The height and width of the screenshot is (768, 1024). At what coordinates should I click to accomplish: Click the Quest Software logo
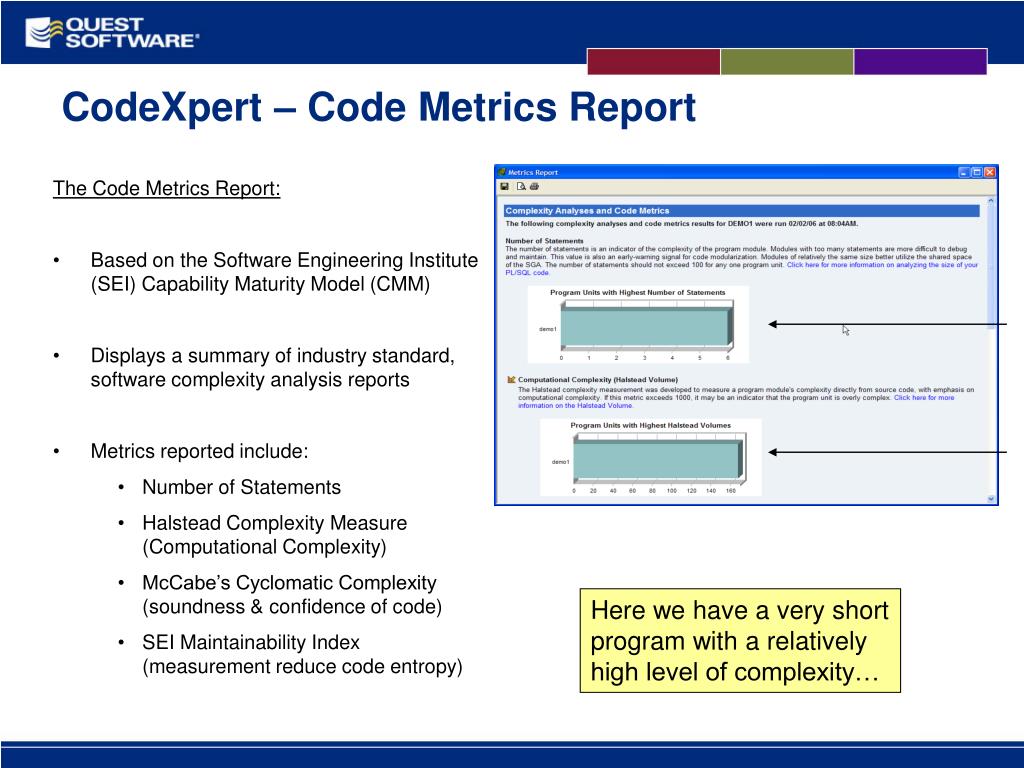[x=112, y=32]
